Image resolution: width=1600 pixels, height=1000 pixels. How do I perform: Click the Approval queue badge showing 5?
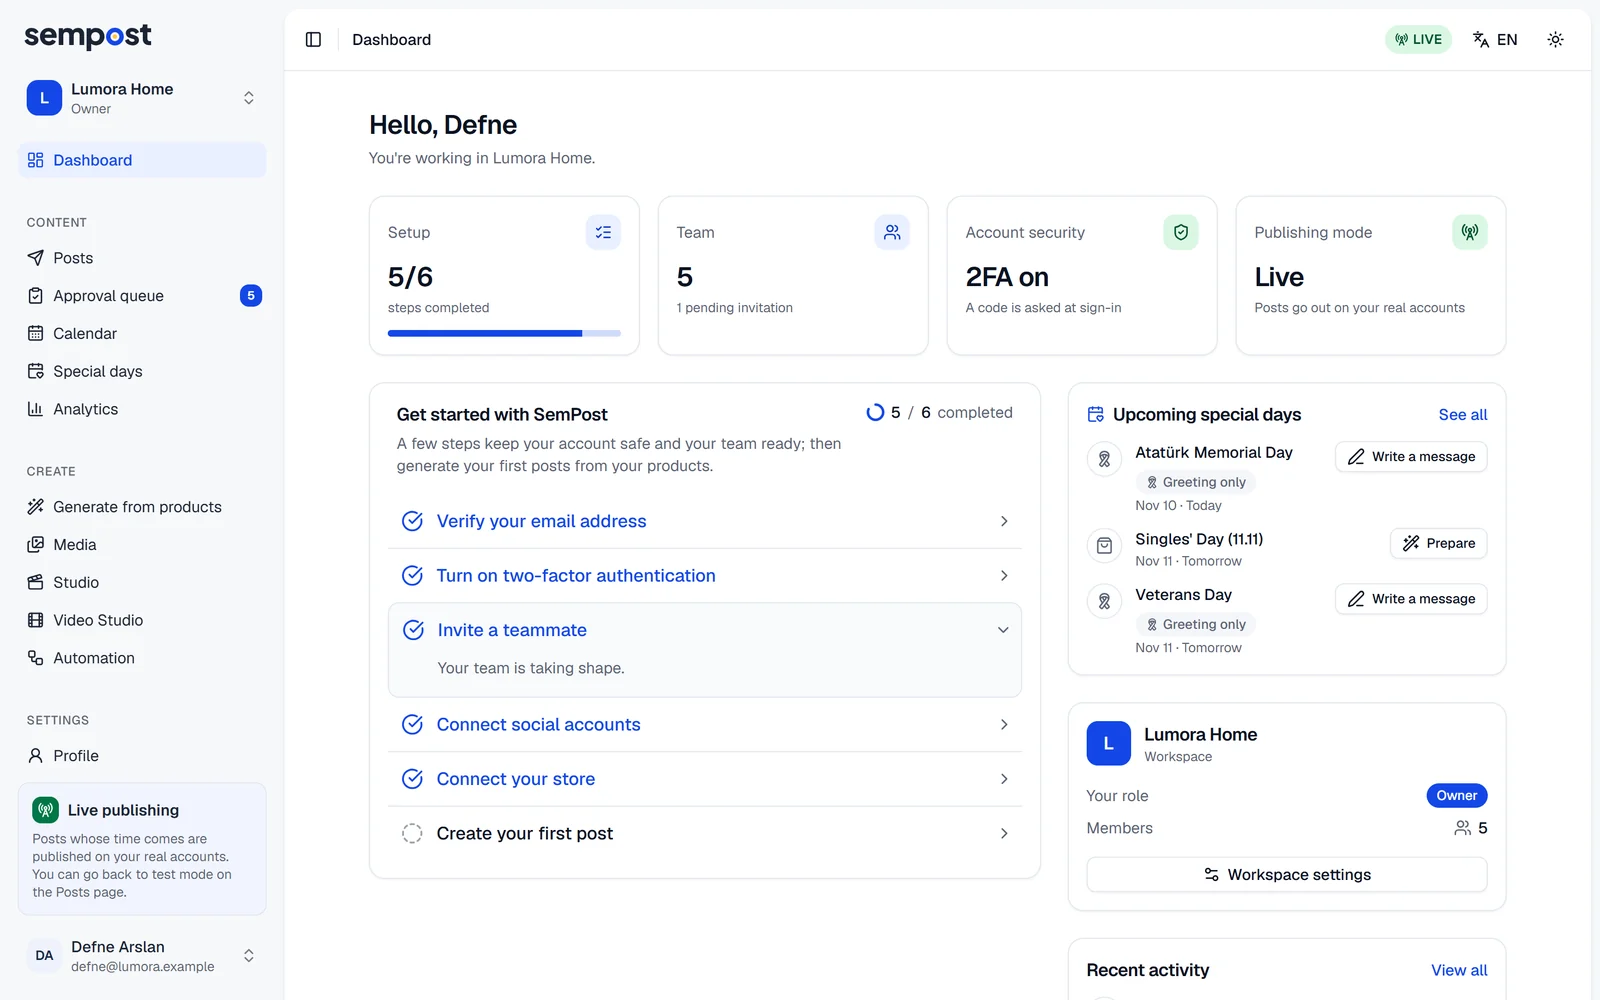[x=251, y=296]
